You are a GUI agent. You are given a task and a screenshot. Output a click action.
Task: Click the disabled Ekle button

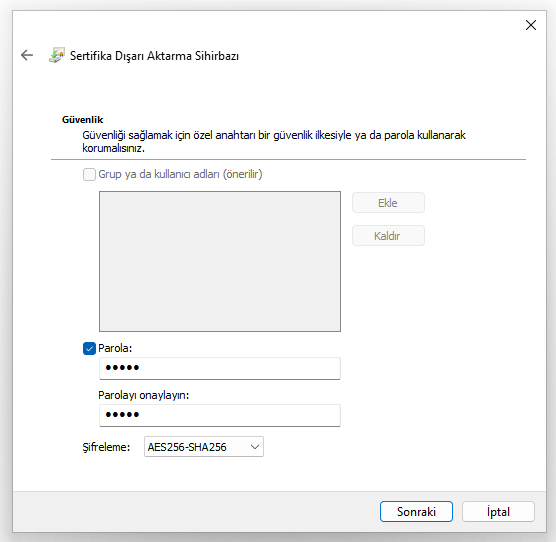coord(388,203)
